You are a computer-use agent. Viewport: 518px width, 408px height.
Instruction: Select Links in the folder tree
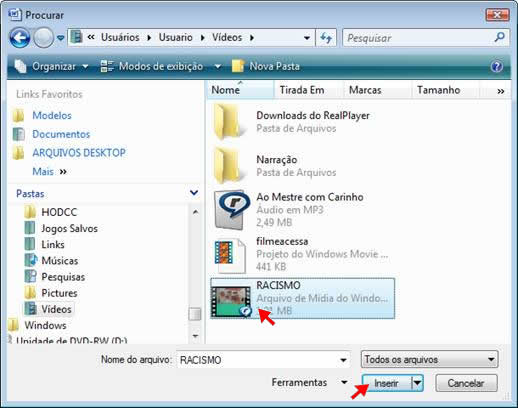pyautogui.click(x=53, y=244)
